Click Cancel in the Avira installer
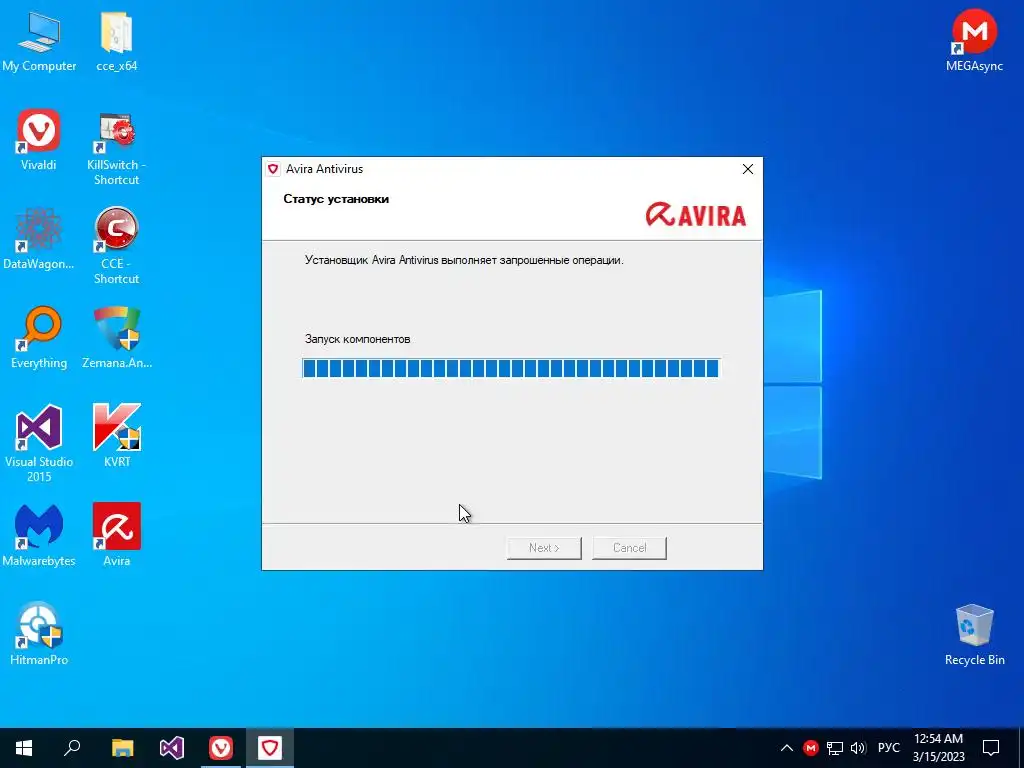 click(x=630, y=548)
